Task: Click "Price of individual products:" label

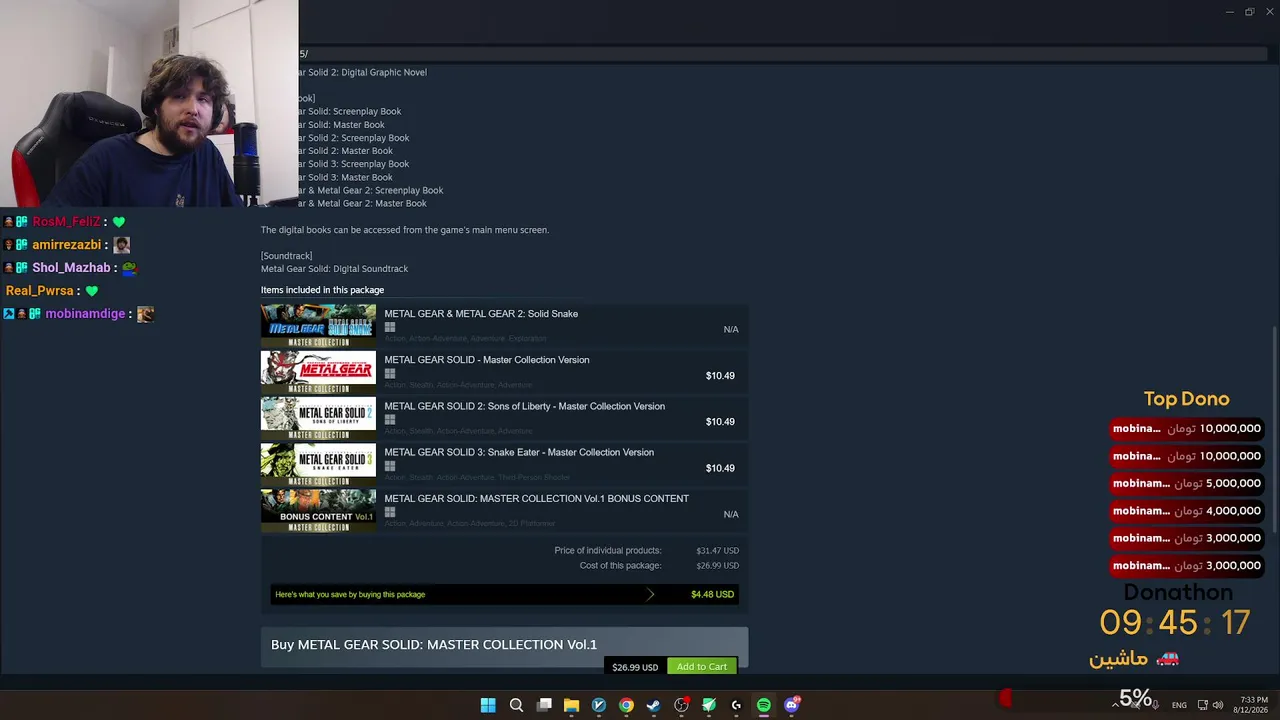Action: point(608,551)
